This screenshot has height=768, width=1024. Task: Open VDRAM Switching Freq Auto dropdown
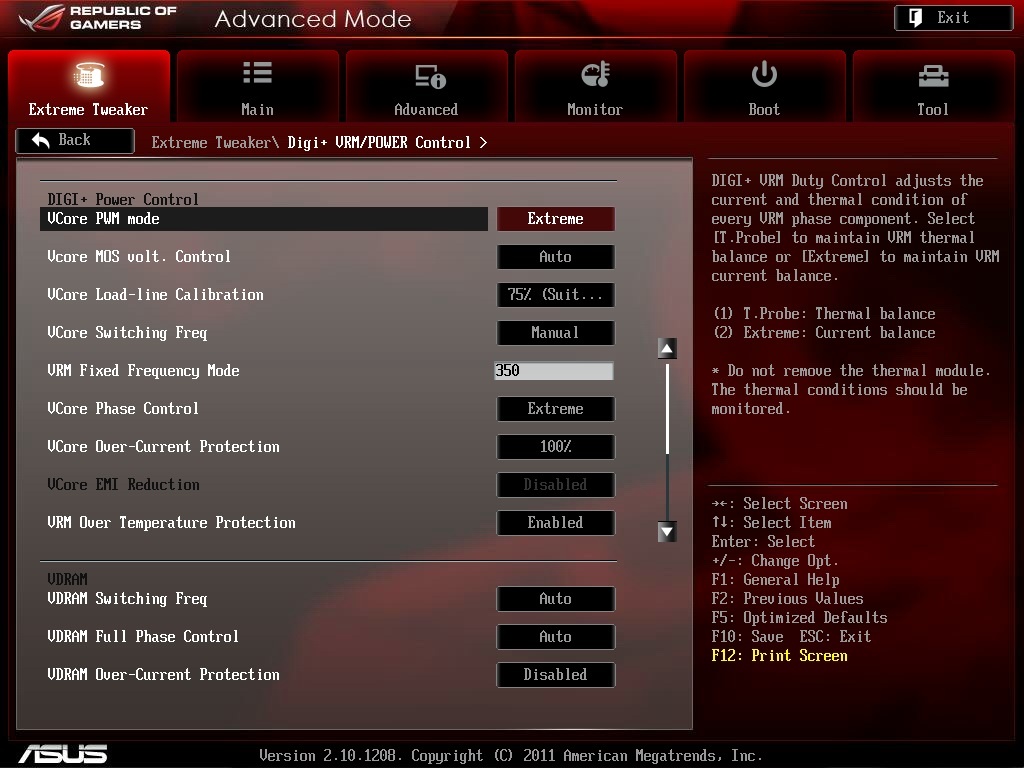point(556,599)
